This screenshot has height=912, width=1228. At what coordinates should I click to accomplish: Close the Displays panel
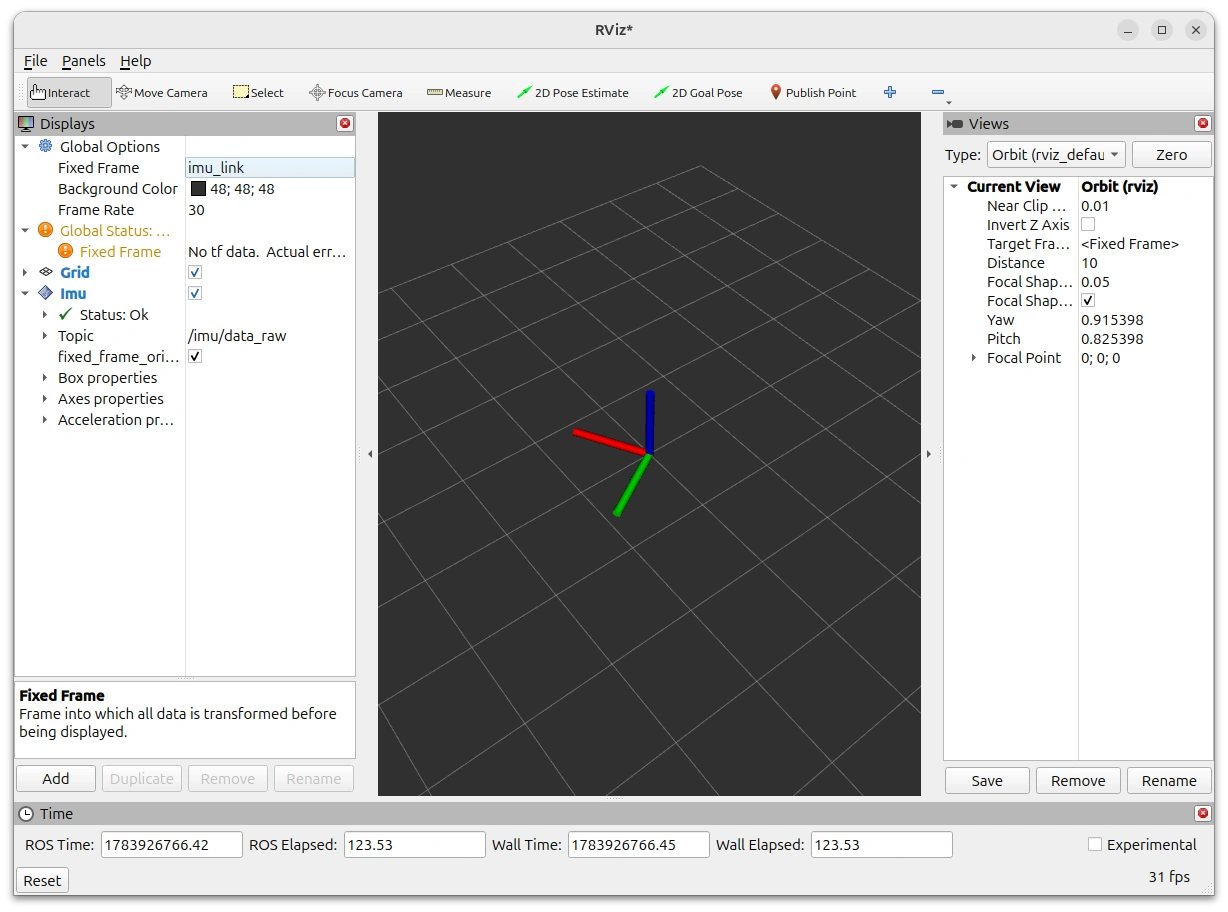click(345, 124)
